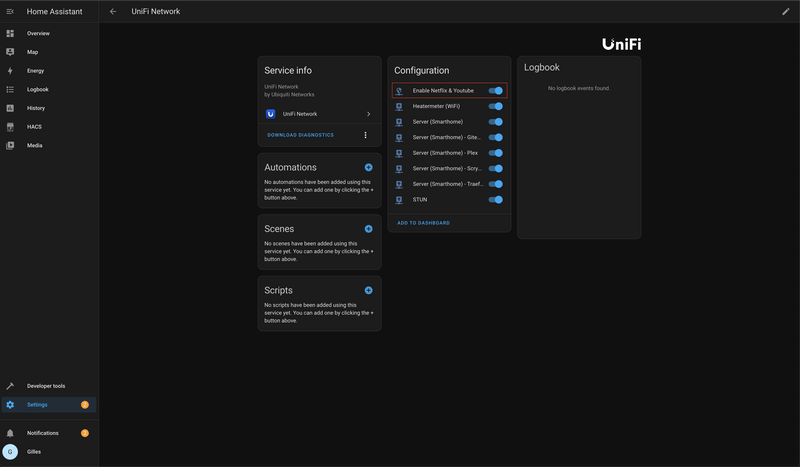
Task: Toggle Enable Netflix & Youtube switch
Action: tap(496, 90)
